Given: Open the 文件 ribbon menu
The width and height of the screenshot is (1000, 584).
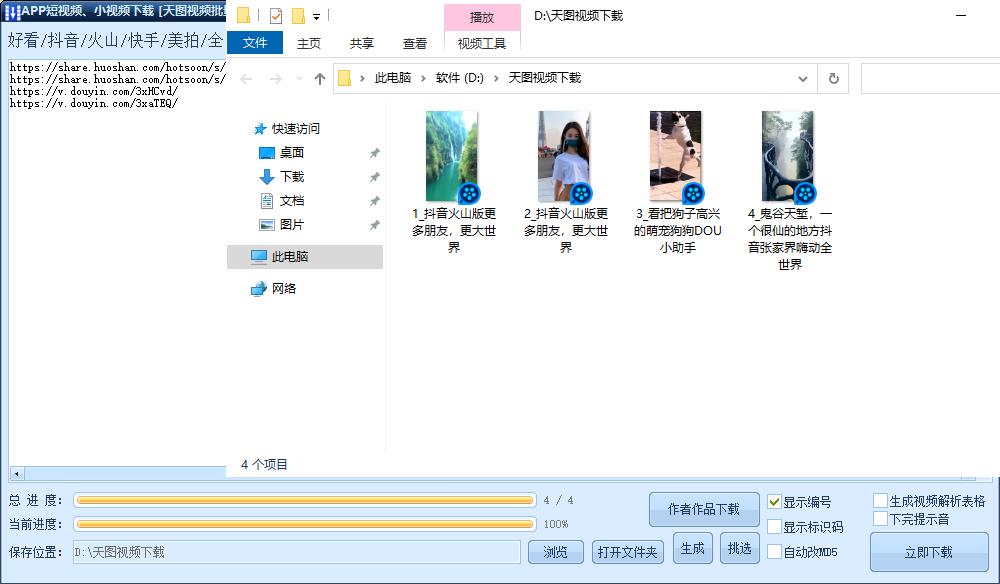Looking at the screenshot, I should [255, 43].
